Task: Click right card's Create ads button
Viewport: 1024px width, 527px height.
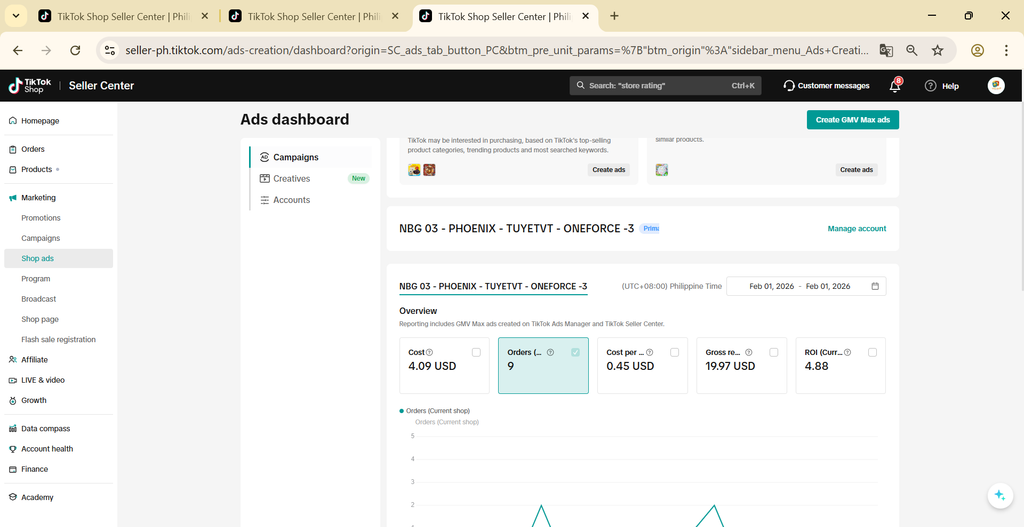Action: point(856,170)
